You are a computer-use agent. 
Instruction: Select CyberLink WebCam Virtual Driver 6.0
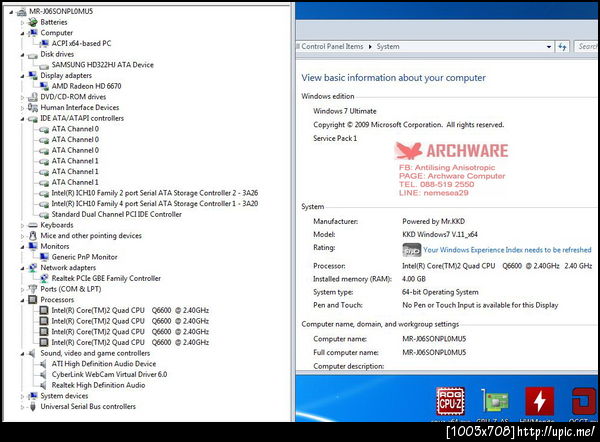[x=109, y=375]
